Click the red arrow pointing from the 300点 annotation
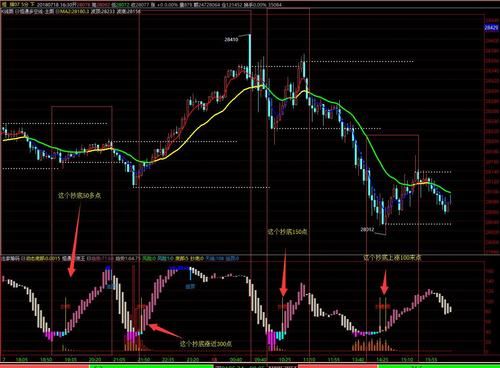The width and height of the screenshot is (500, 368). coord(165,331)
